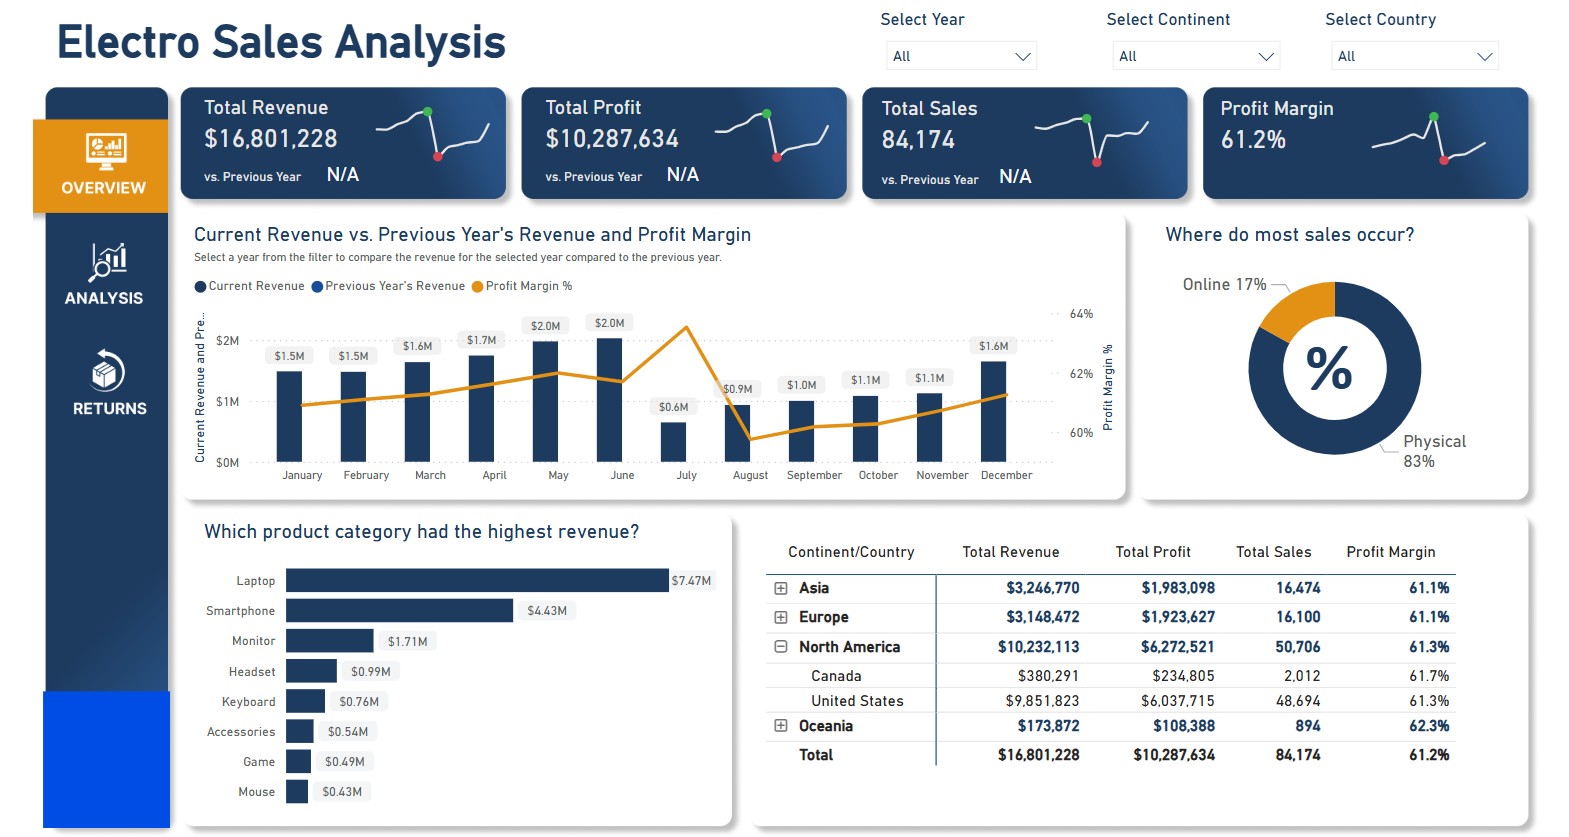Viewport: 1569px width, 837px height.
Task: Expand the Asia row in table
Action: 781,588
